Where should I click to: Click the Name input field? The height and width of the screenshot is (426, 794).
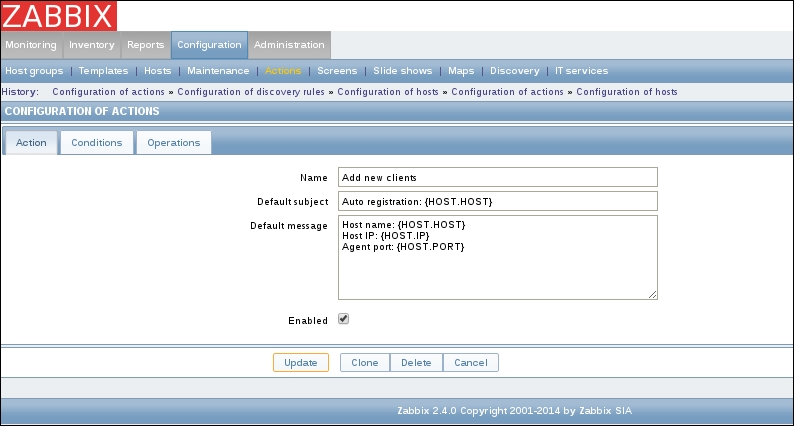(497, 177)
